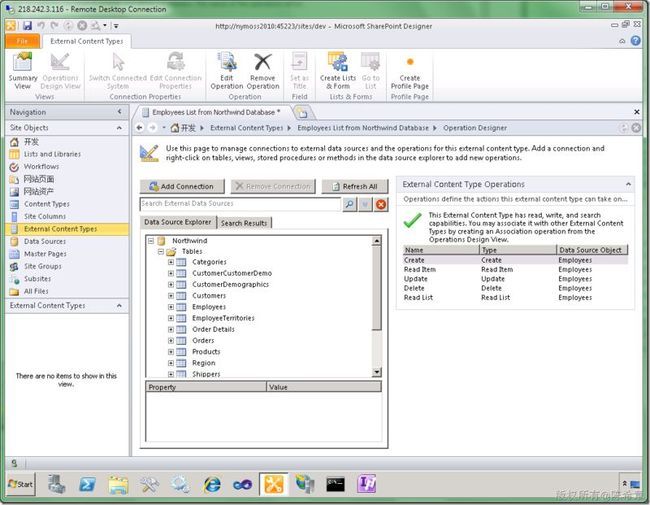Collapse the Tables folder node
This screenshot has width=650, height=505.
tap(160, 252)
